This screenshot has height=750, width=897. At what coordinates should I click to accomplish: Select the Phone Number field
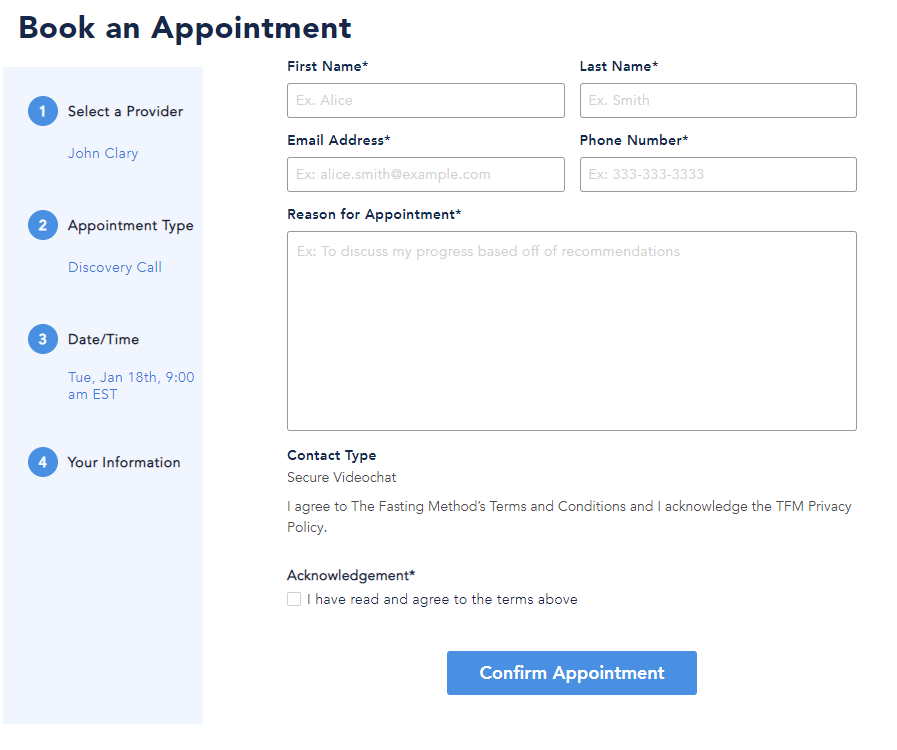717,174
